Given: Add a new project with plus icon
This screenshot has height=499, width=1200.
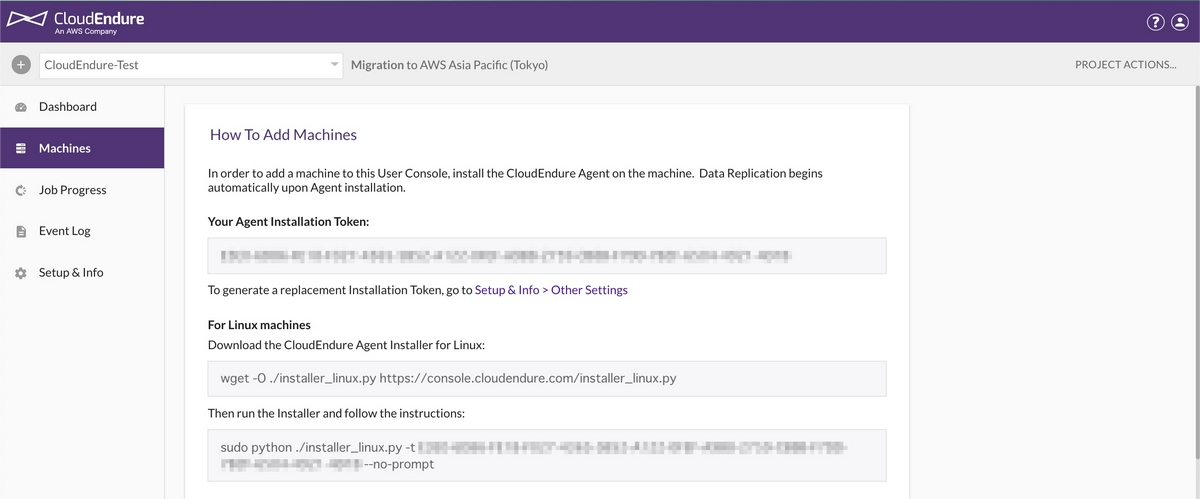Looking at the screenshot, I should pyautogui.click(x=21, y=65).
